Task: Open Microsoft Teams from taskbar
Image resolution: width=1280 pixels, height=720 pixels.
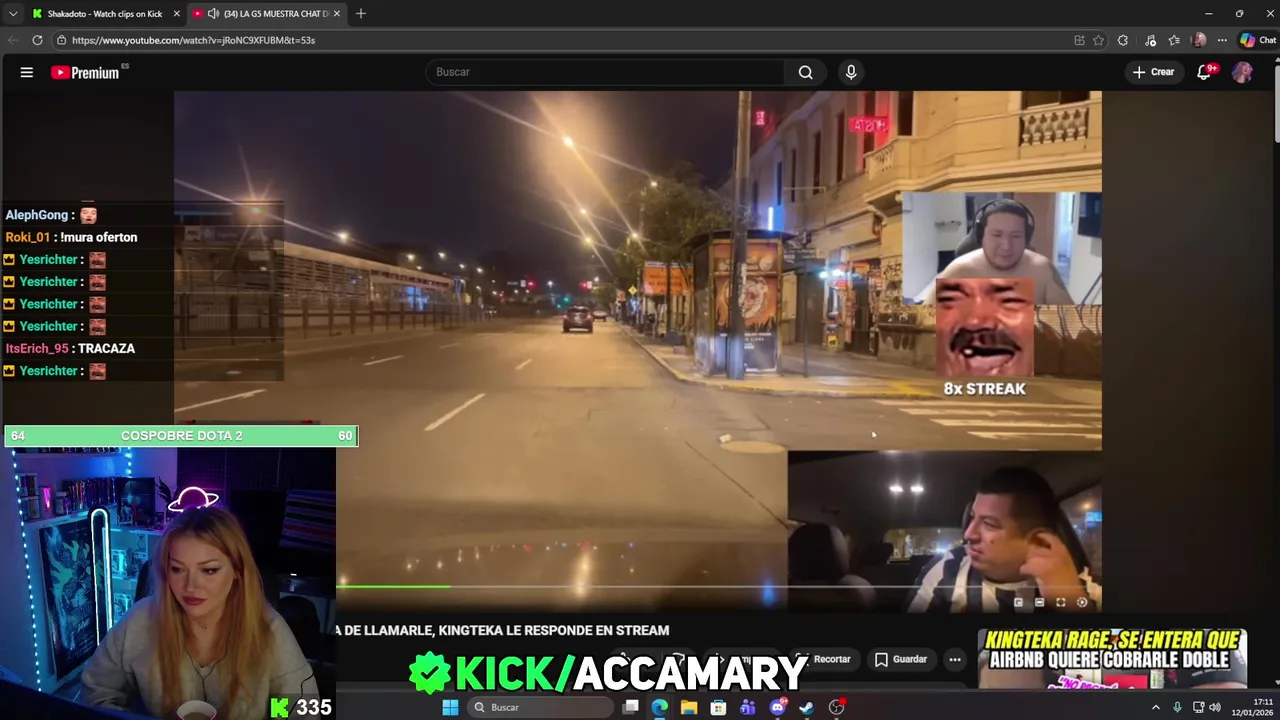Action: (x=748, y=707)
